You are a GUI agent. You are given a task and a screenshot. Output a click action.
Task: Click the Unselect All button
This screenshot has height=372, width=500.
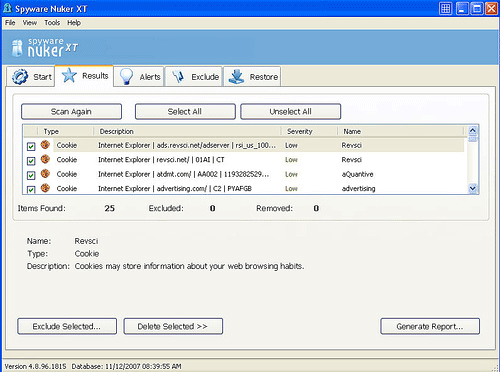(290, 111)
